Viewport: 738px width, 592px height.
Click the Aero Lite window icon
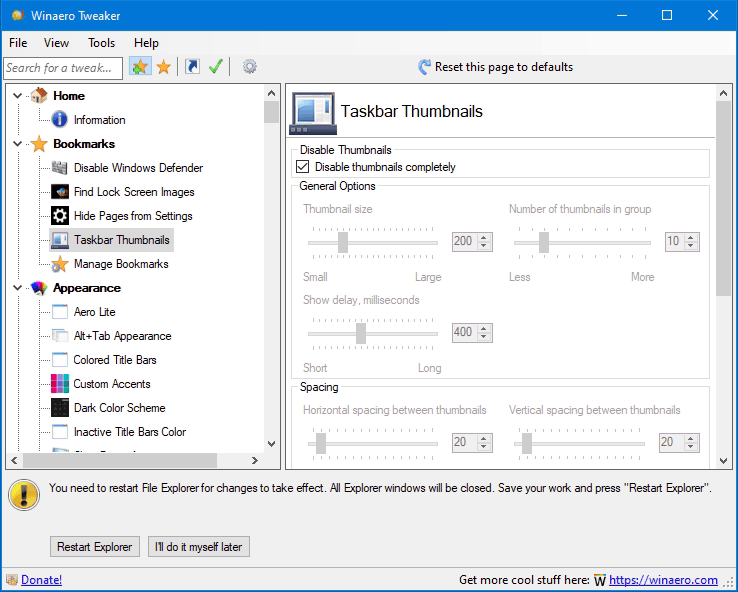tap(60, 312)
